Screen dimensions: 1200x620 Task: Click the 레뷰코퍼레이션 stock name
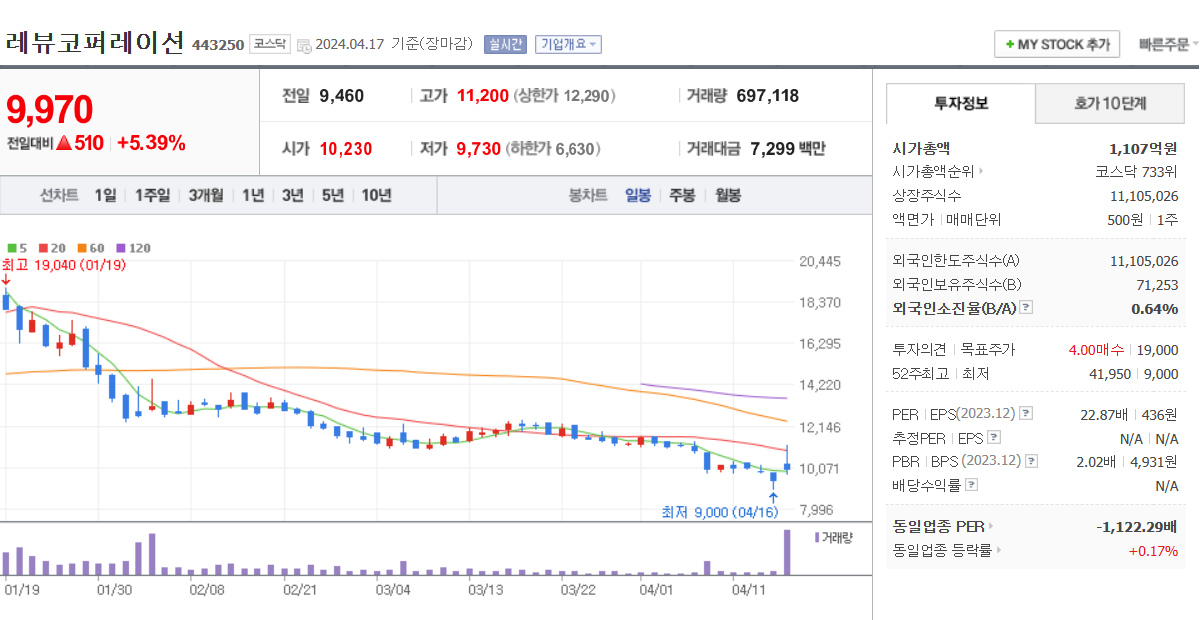coord(95,43)
